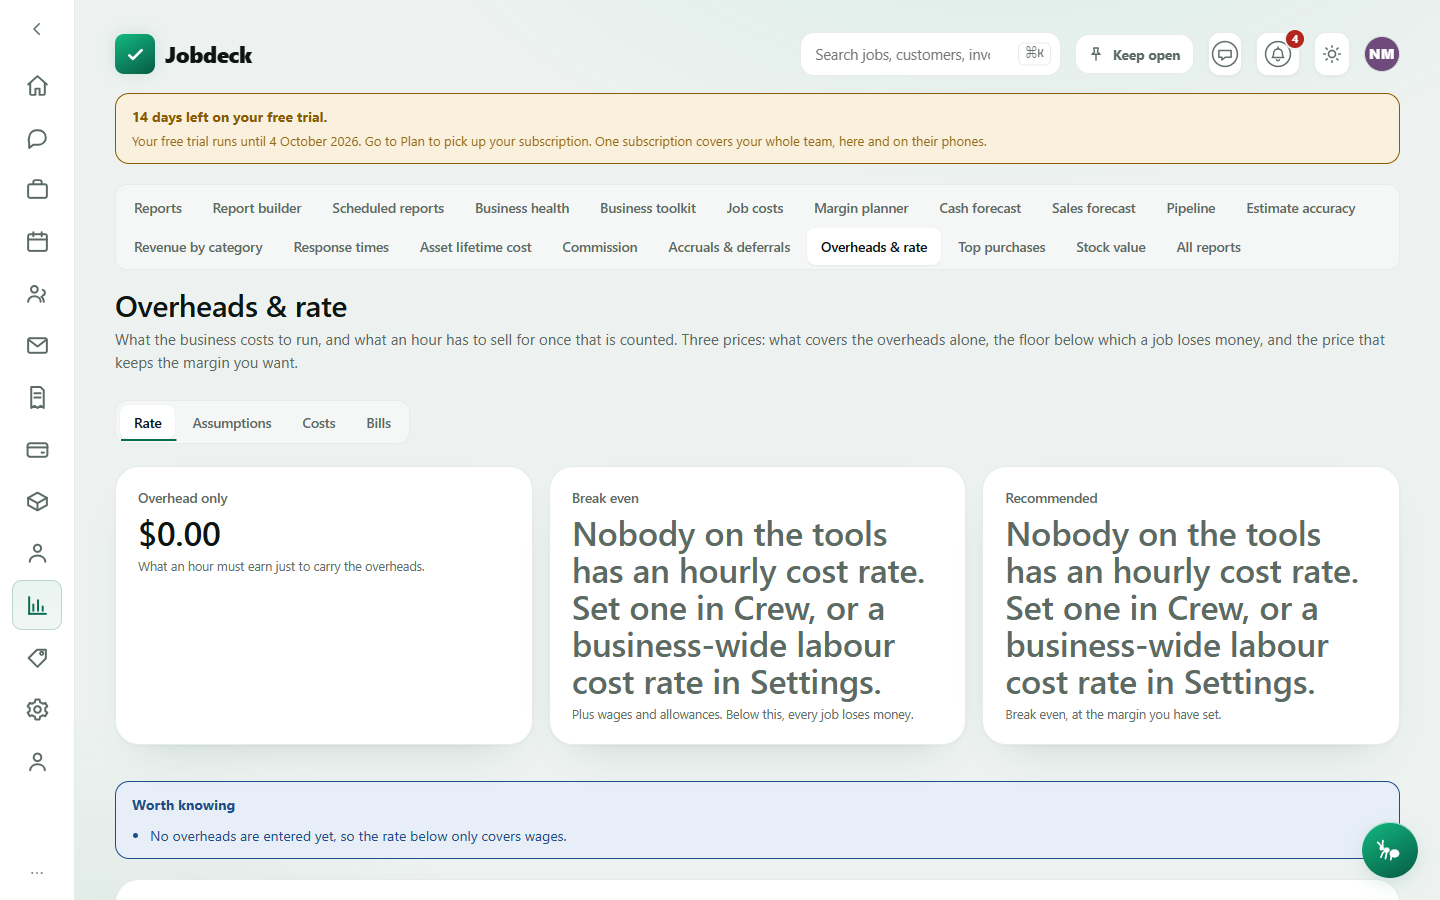Screen dimensions: 1440x900
Task: Click the Recommended card label
Action: click(x=1051, y=498)
